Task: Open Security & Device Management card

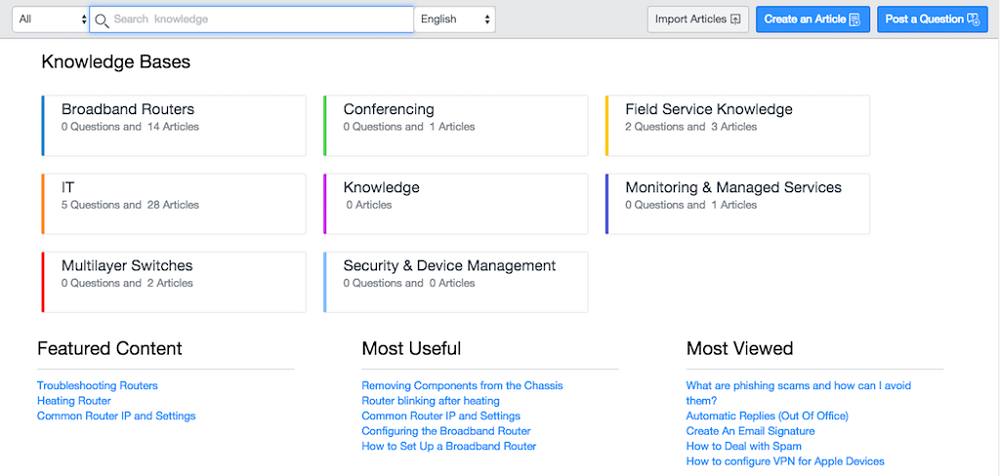Action: point(456,281)
